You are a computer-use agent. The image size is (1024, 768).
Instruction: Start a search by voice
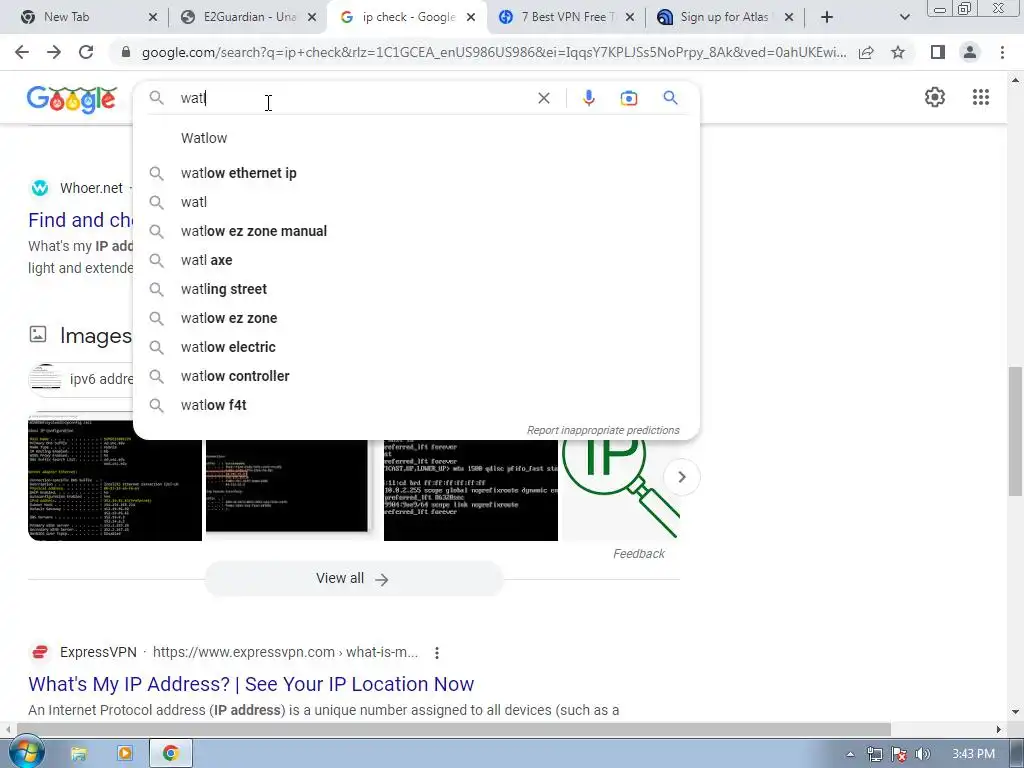(588, 98)
